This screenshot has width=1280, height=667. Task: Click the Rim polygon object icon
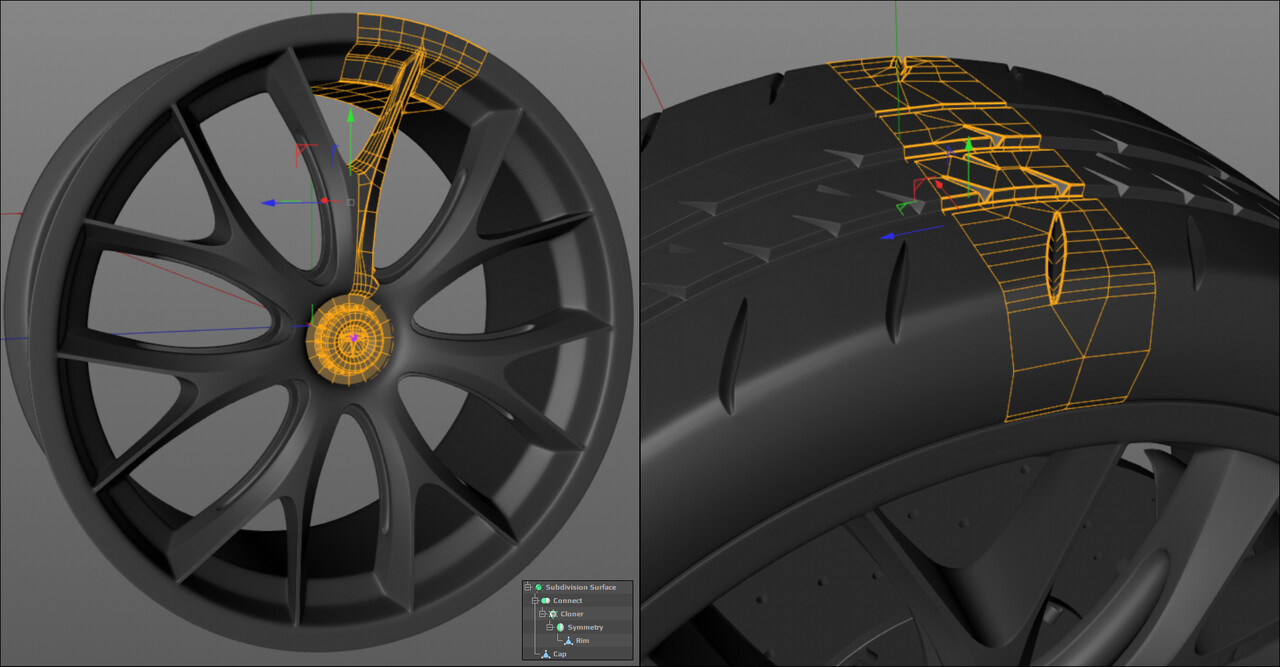568,641
